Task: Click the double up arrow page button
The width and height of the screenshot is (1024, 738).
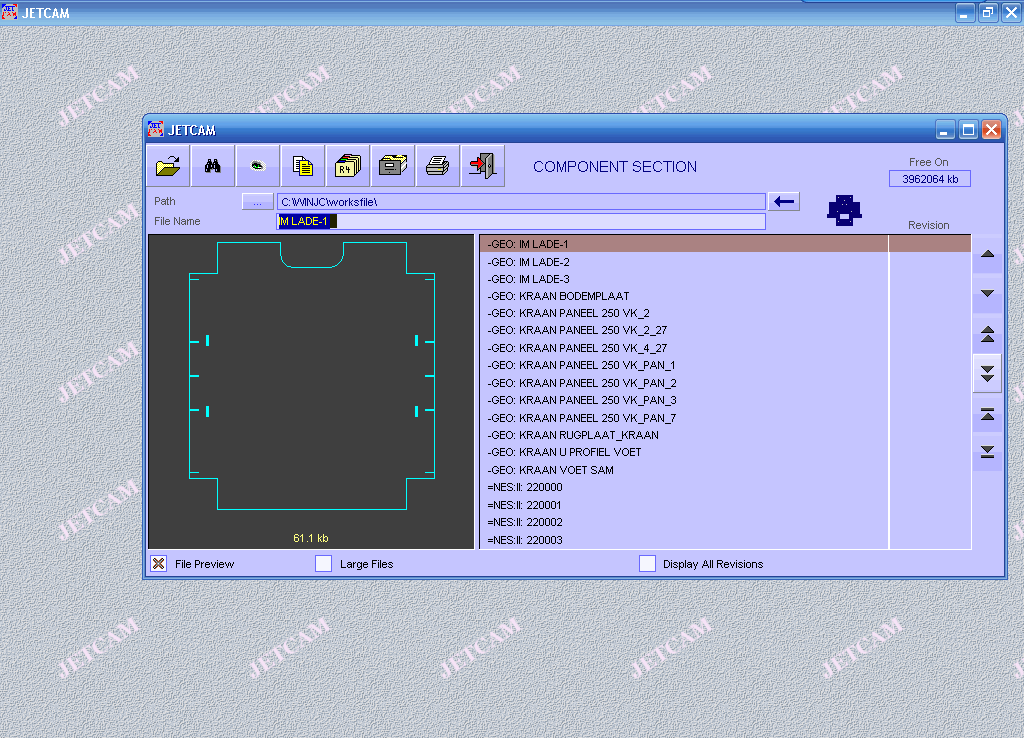Action: click(987, 334)
